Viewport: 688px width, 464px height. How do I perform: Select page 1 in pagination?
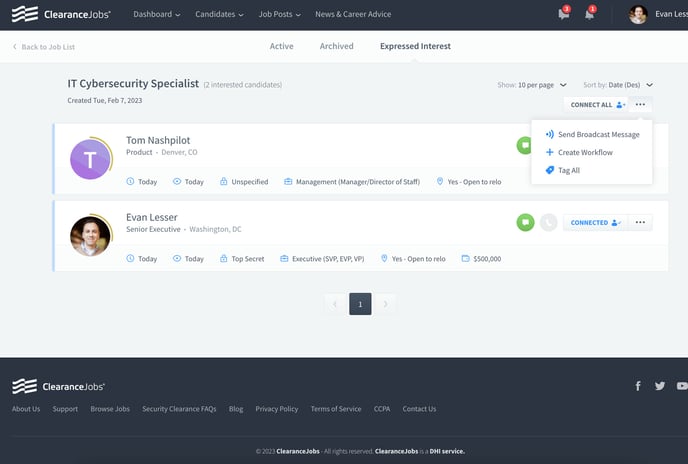click(360, 304)
